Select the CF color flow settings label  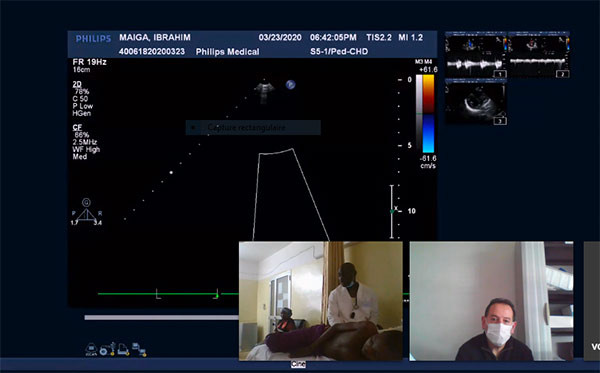point(77,127)
